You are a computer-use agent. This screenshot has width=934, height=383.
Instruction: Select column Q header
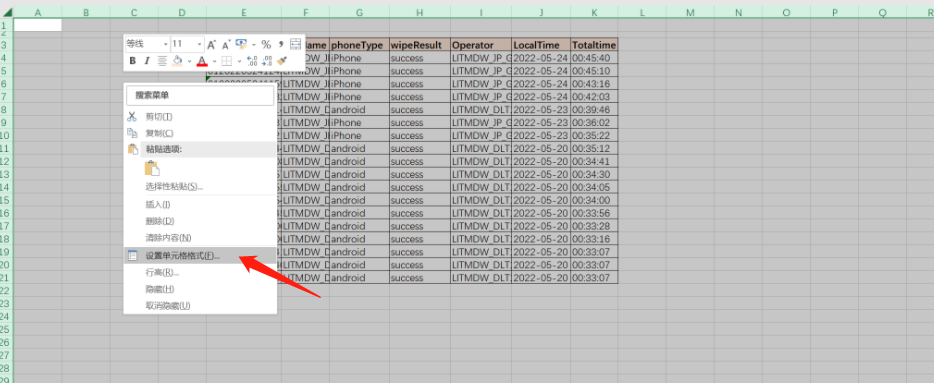coord(883,12)
